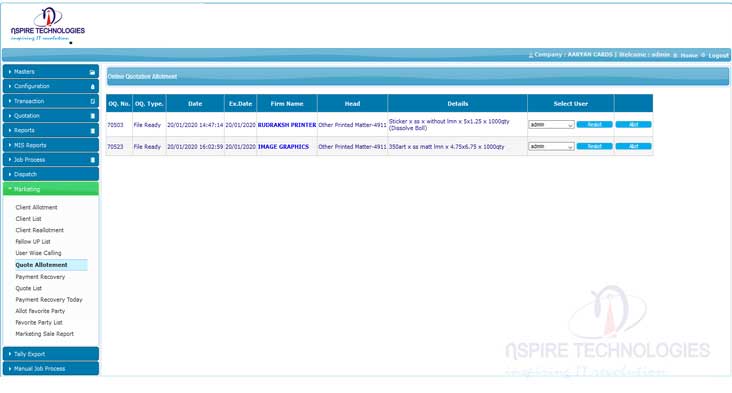The image size is (732, 393).
Task: Click the document icon on Job Process
Action: click(92, 160)
